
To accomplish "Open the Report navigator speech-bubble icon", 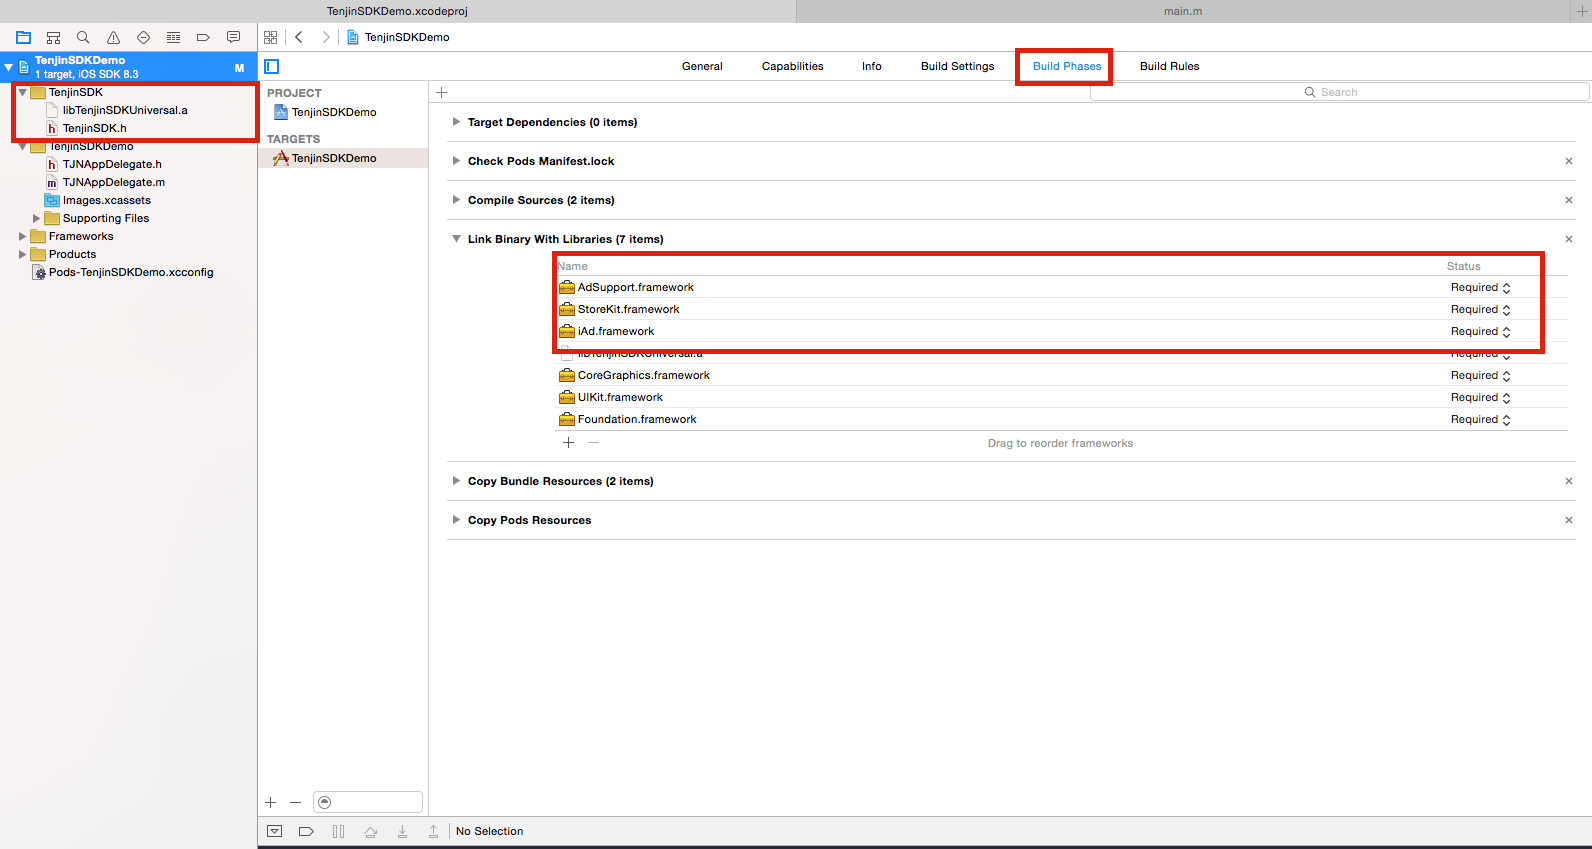I will tap(233, 37).
